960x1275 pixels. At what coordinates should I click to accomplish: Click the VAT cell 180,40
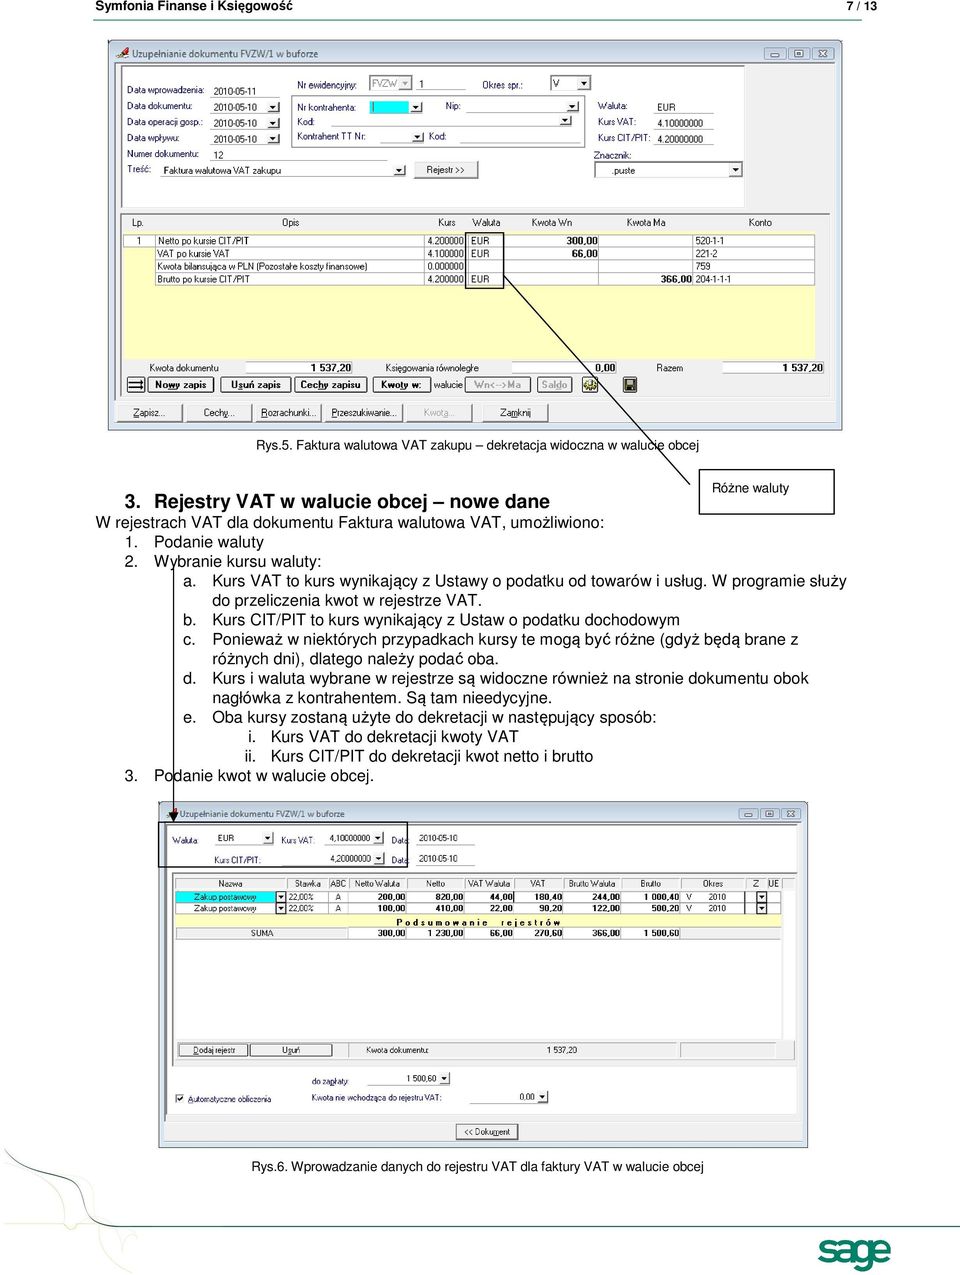[540, 897]
